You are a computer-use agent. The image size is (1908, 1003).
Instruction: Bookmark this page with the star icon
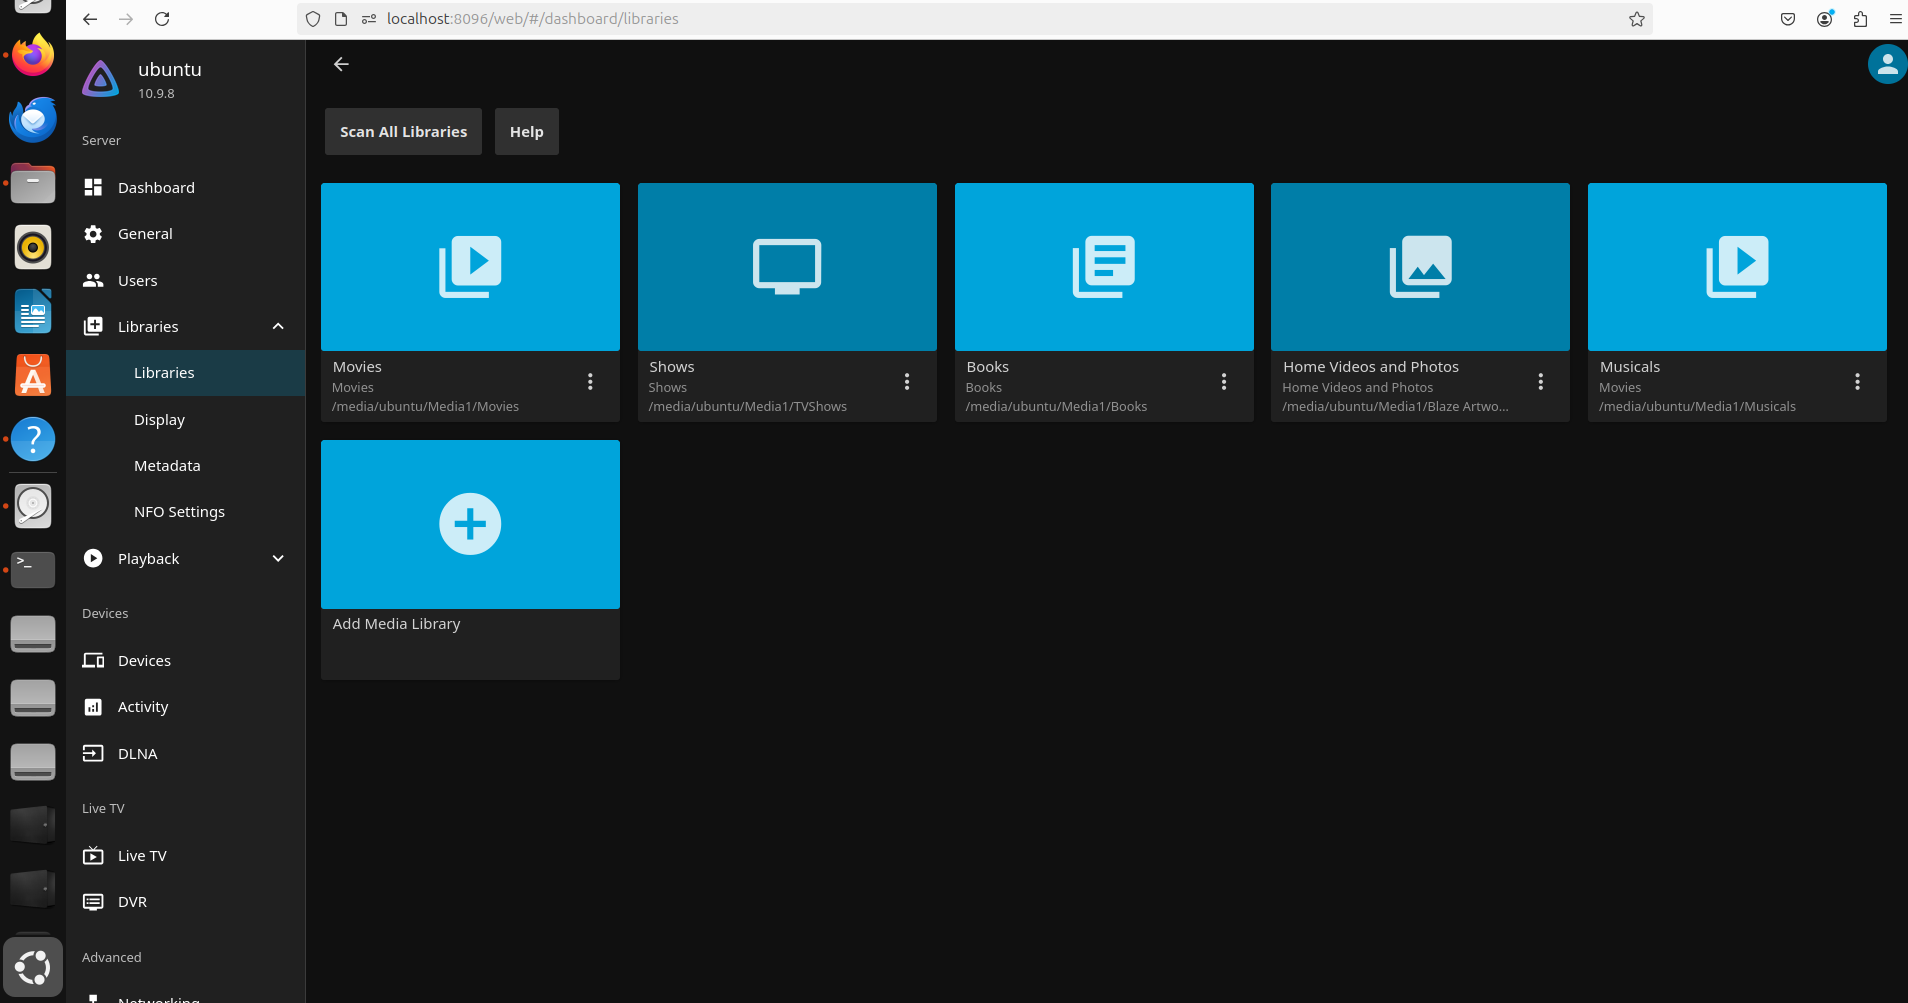click(1637, 19)
